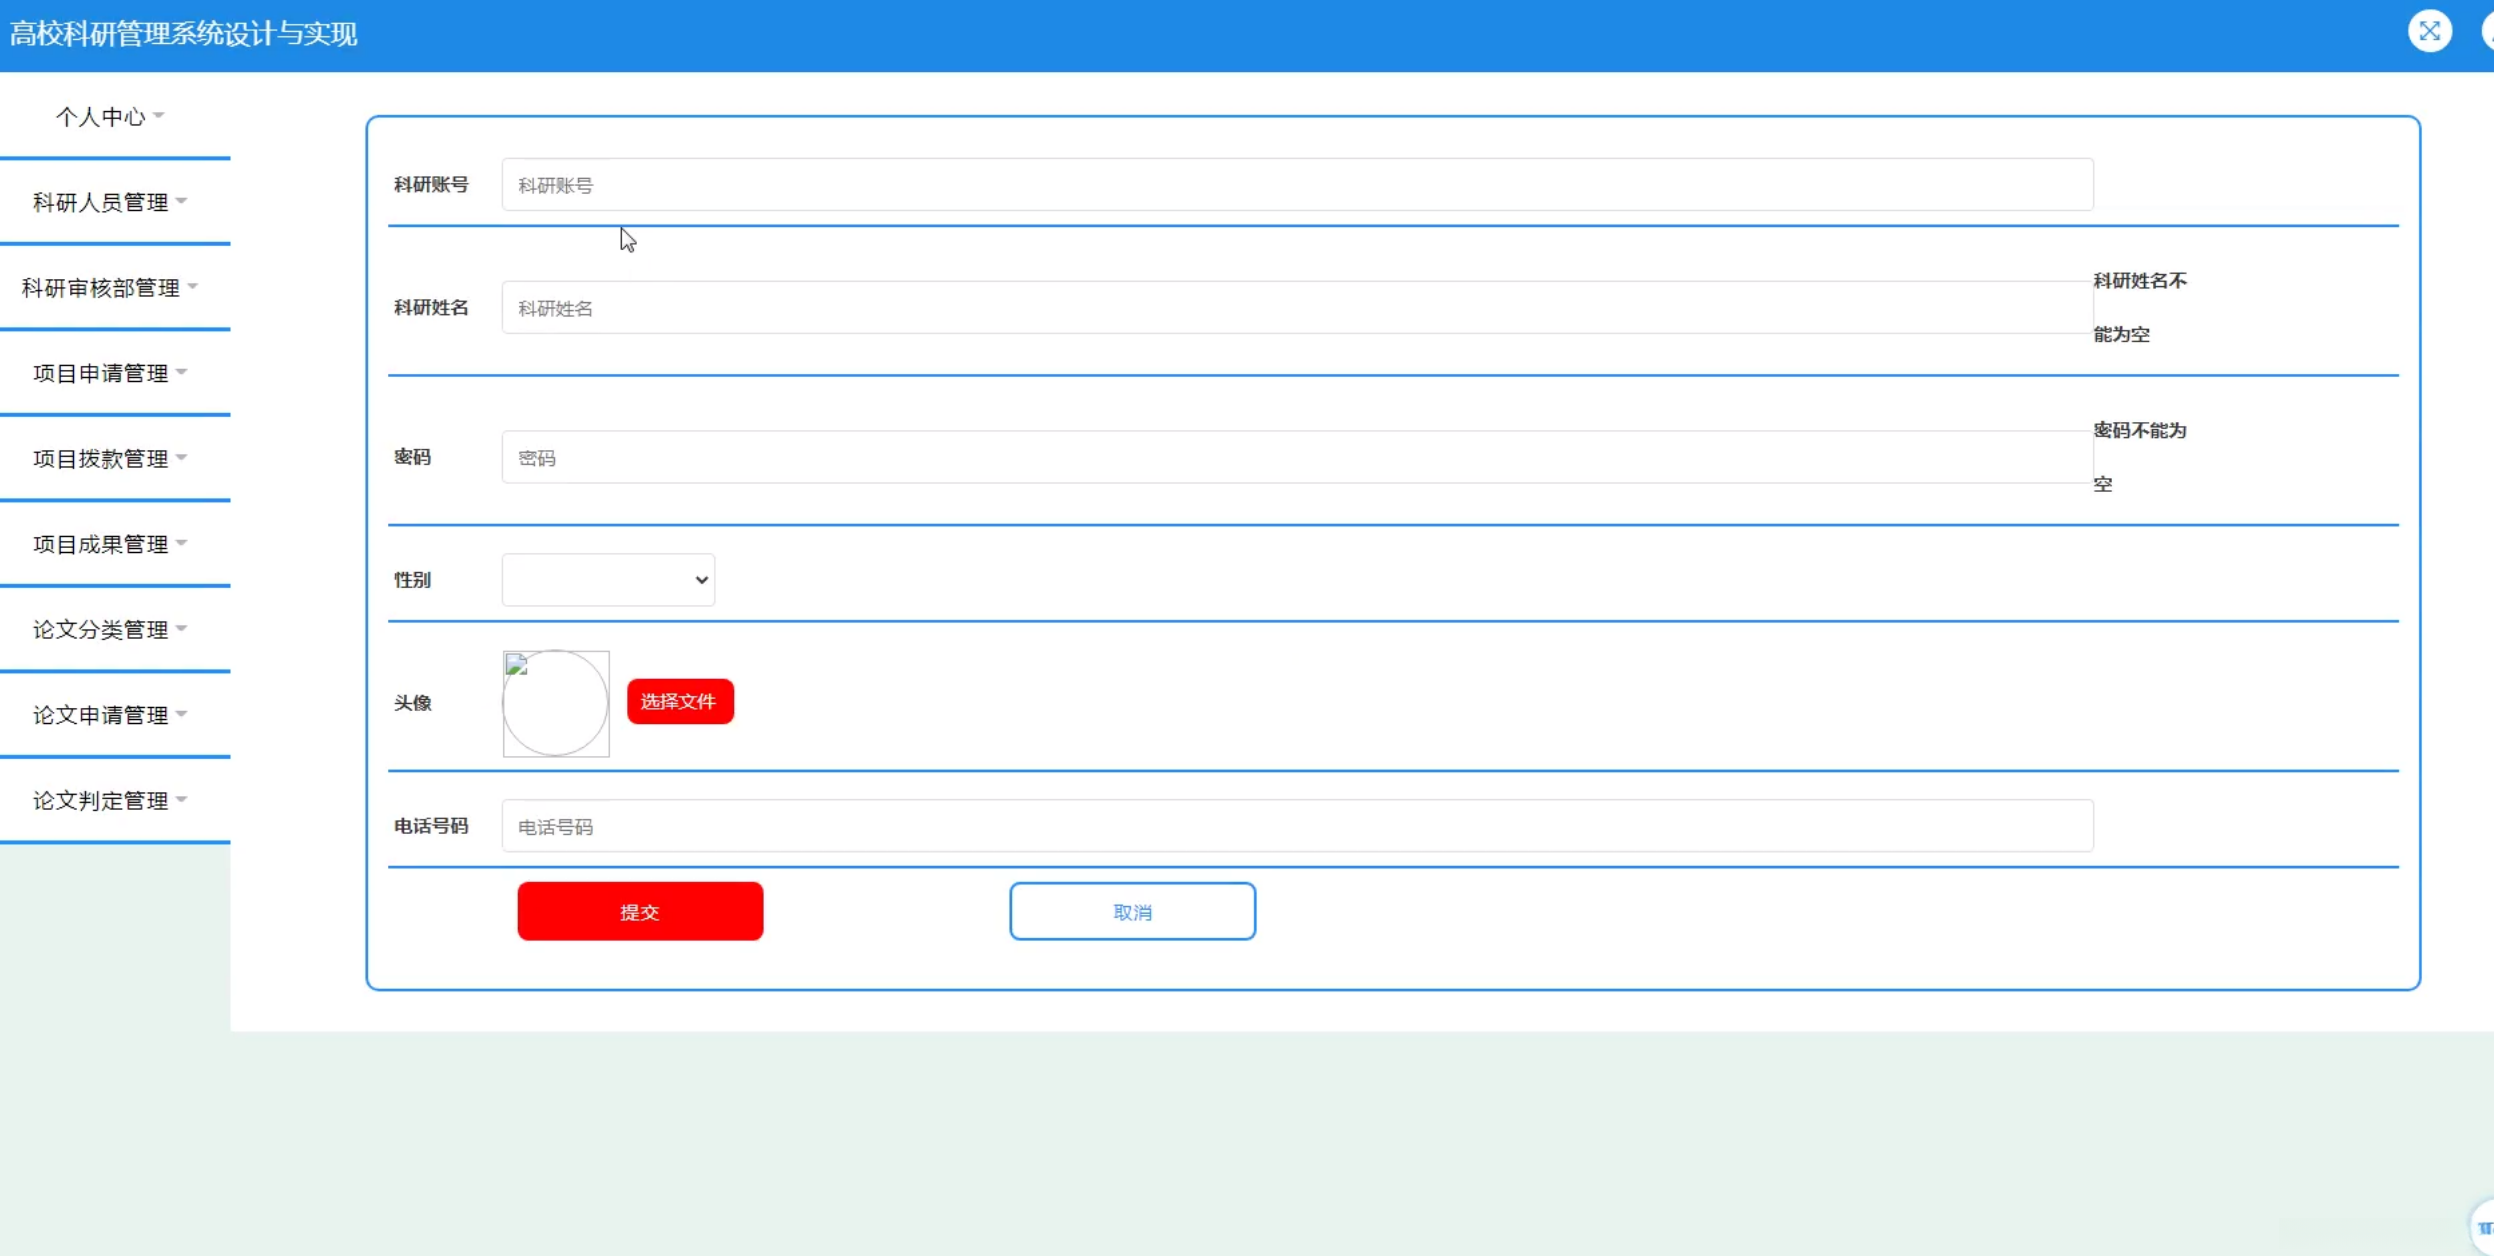Click into the 科研姓名 text field
Screen dimensions: 2494x1256
tap(1297, 308)
